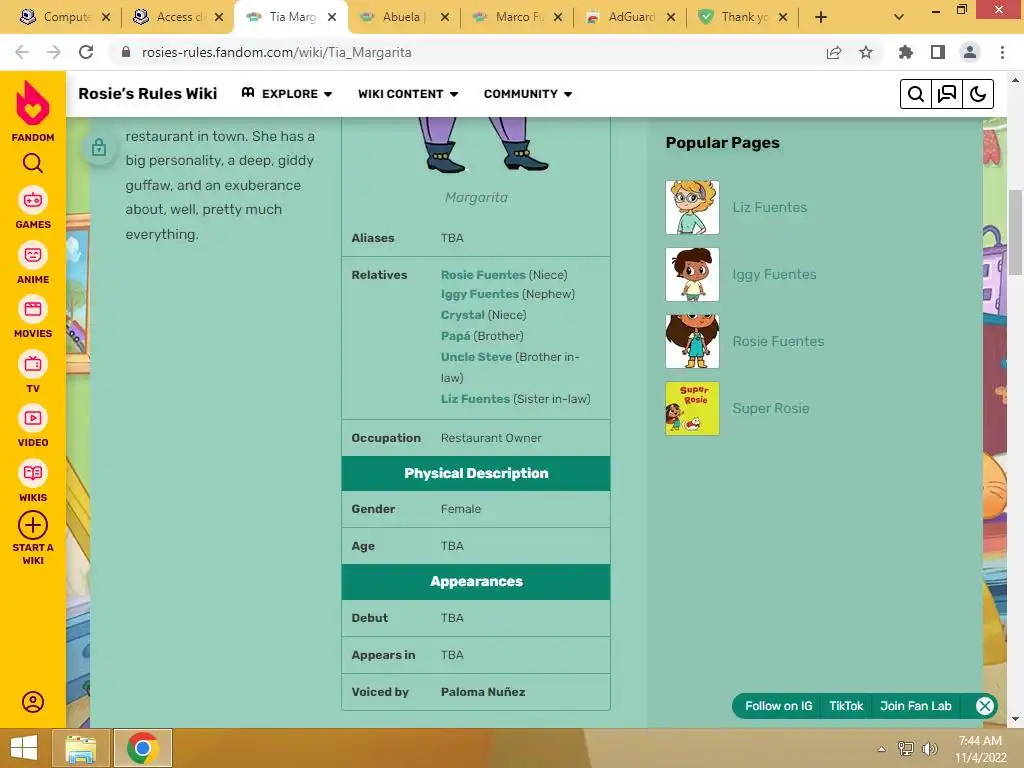Click the wiki search magnifier button
Viewport: 1024px width, 768px height.
pos(916,94)
